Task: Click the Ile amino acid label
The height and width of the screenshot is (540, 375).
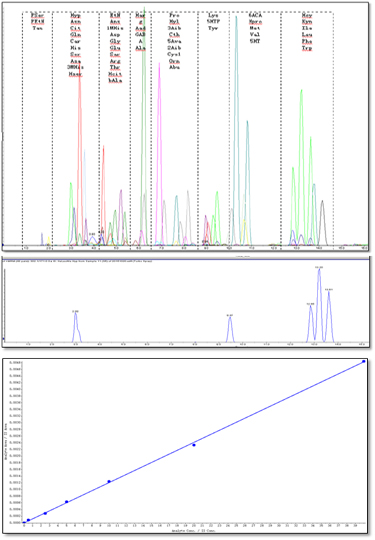Action: point(307,28)
